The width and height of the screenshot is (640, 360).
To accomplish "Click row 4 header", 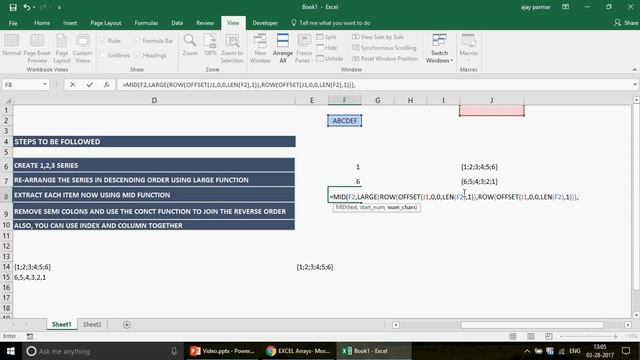I will 6,142.
